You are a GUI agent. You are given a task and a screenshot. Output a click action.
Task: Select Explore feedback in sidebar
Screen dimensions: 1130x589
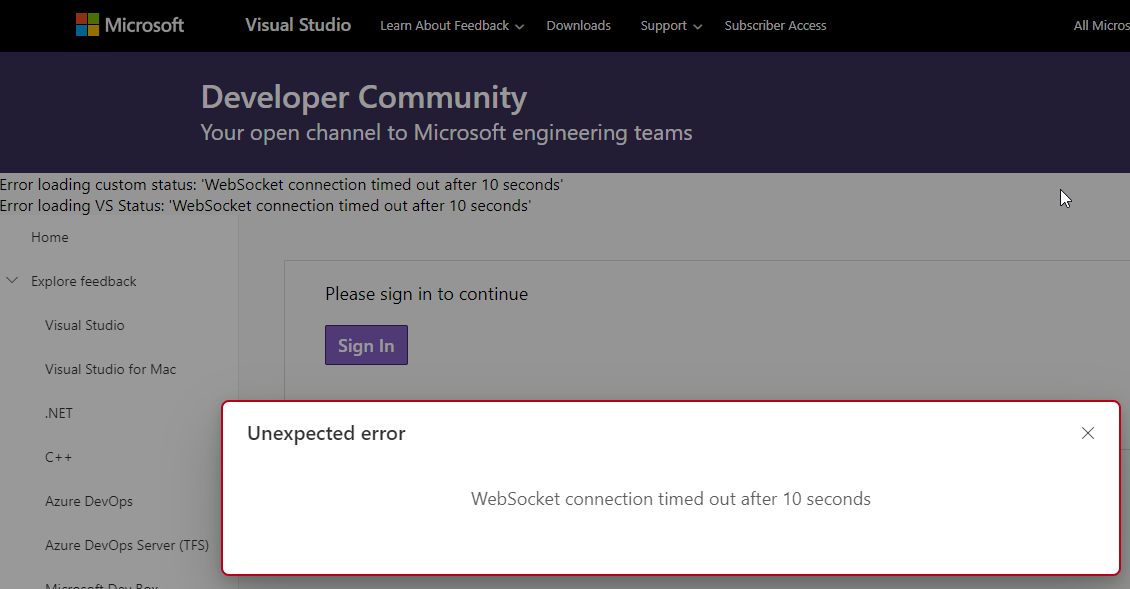point(84,281)
